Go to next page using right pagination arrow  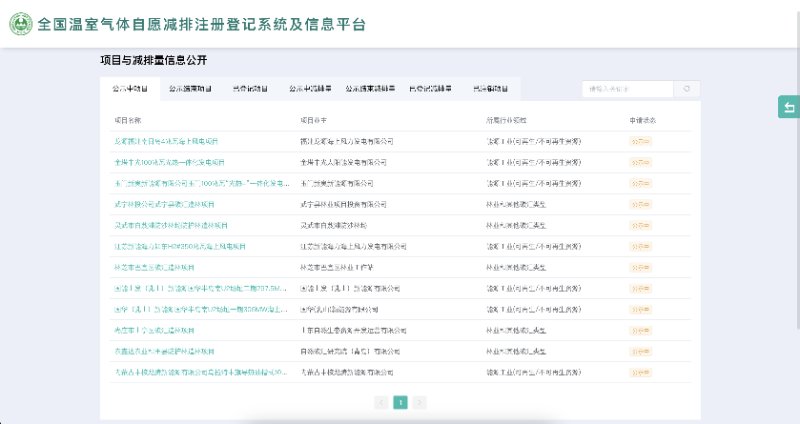tap(419, 402)
